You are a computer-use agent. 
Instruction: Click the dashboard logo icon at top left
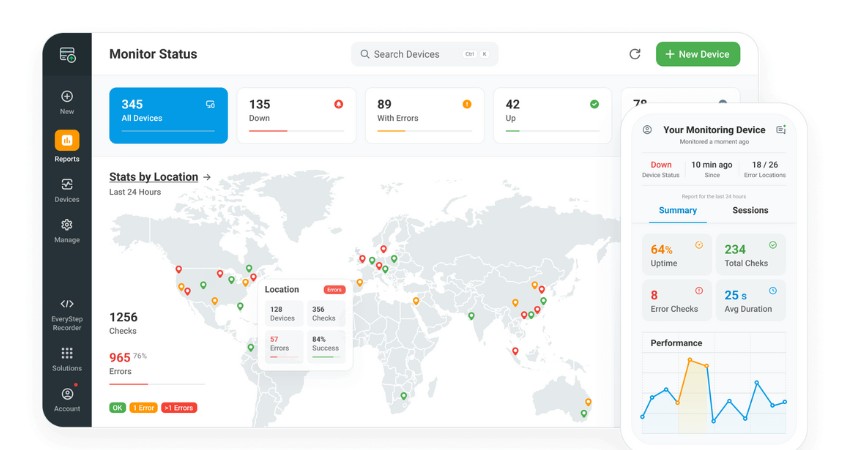coord(67,55)
